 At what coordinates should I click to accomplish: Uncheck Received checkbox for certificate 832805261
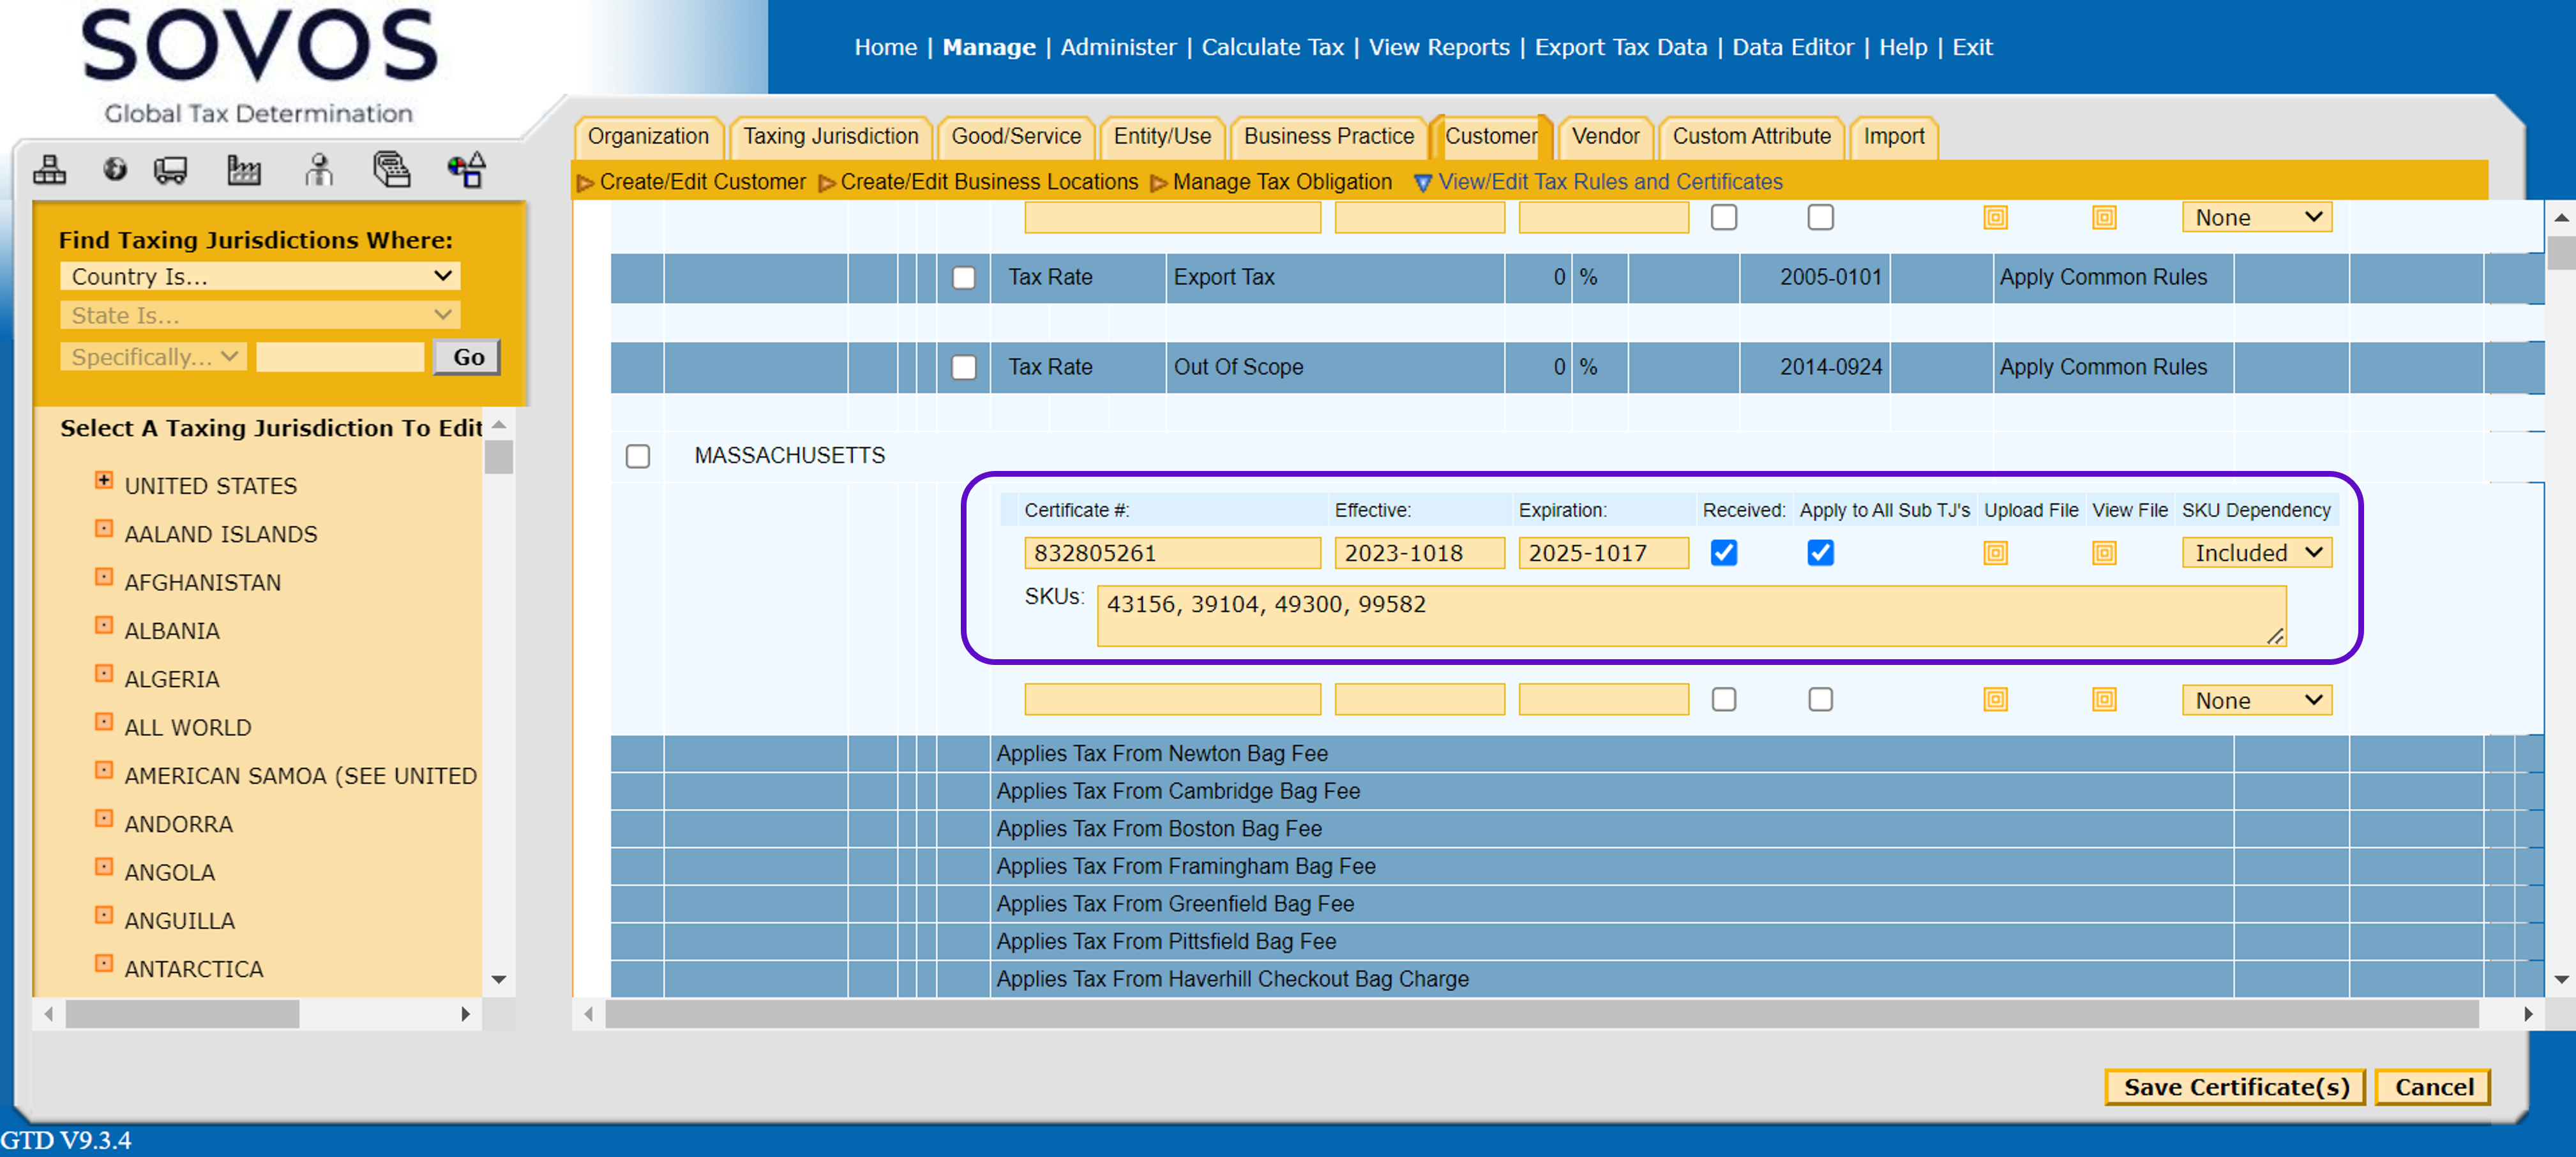click(x=1723, y=553)
